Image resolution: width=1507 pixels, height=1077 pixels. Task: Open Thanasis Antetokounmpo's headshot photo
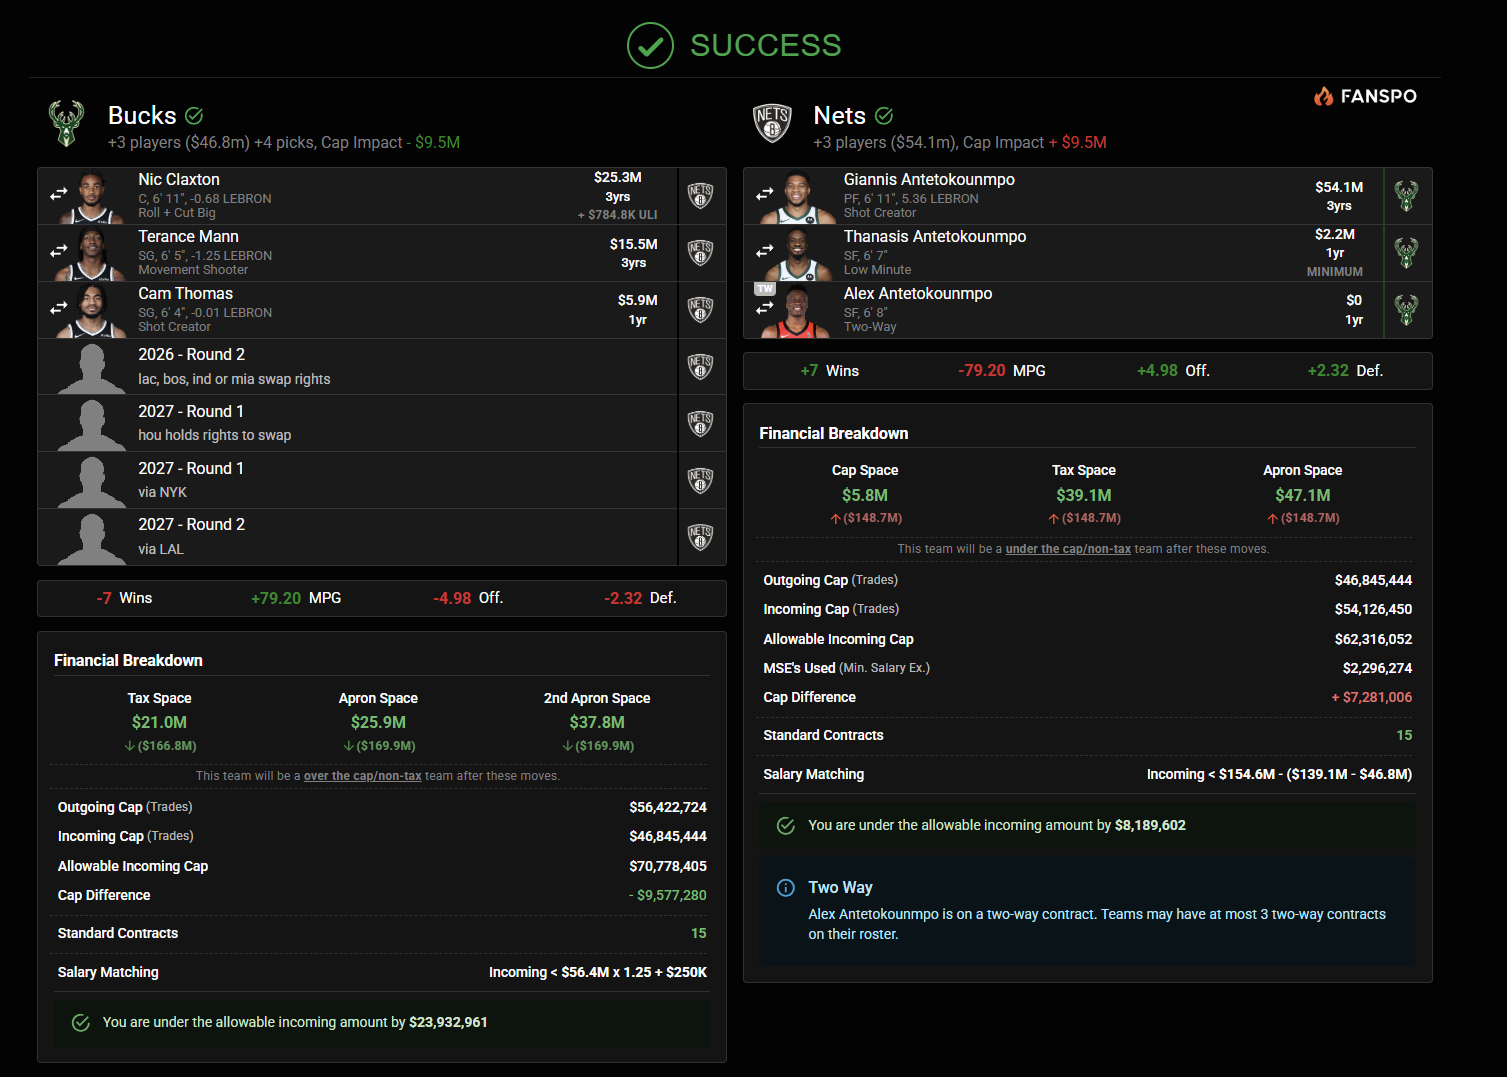798,255
